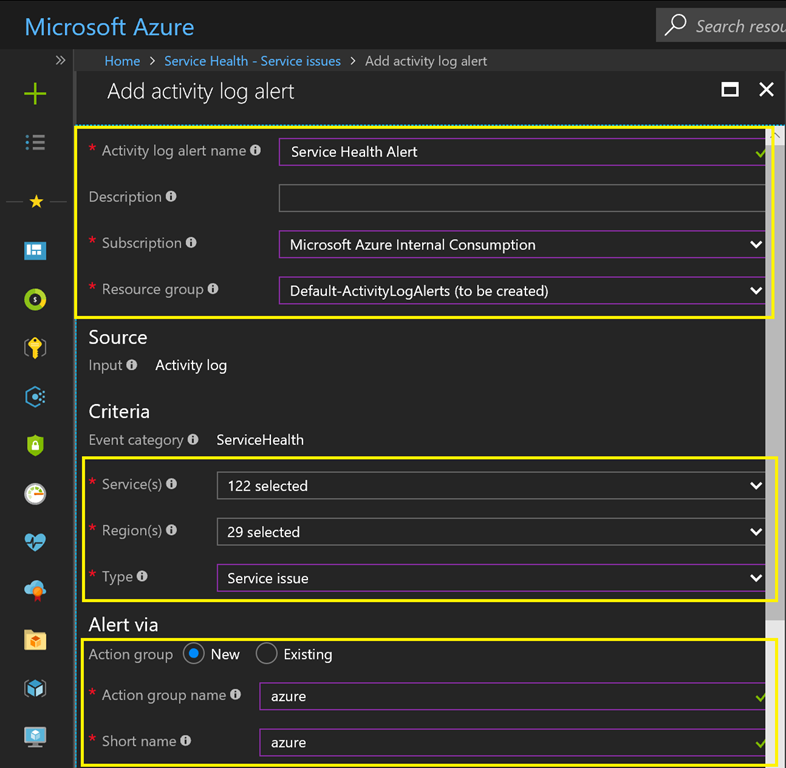Select the New action group radio button
The image size is (786, 768).
point(194,654)
